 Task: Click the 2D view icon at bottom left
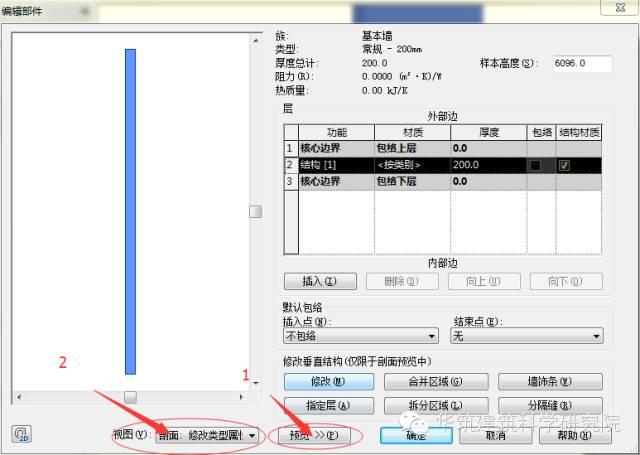[20, 435]
